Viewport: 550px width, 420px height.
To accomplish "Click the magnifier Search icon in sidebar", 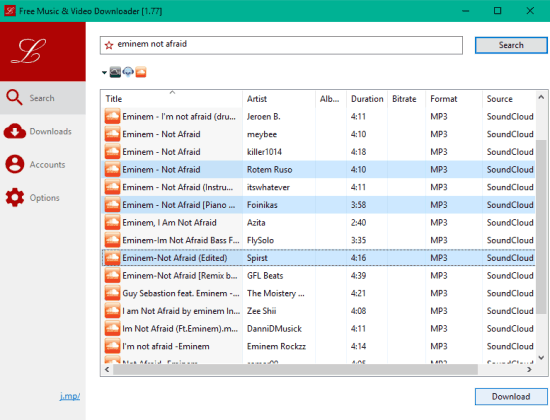I will click(x=14, y=98).
